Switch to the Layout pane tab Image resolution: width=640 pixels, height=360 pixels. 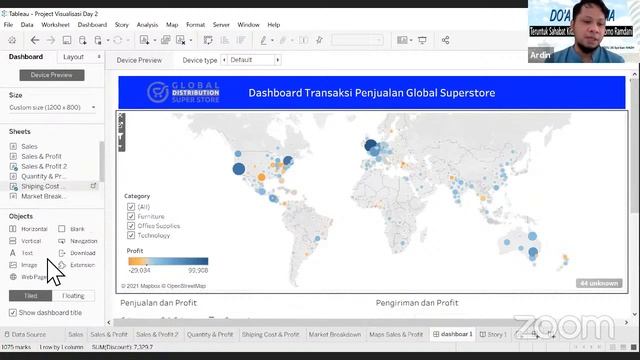[x=73, y=57]
